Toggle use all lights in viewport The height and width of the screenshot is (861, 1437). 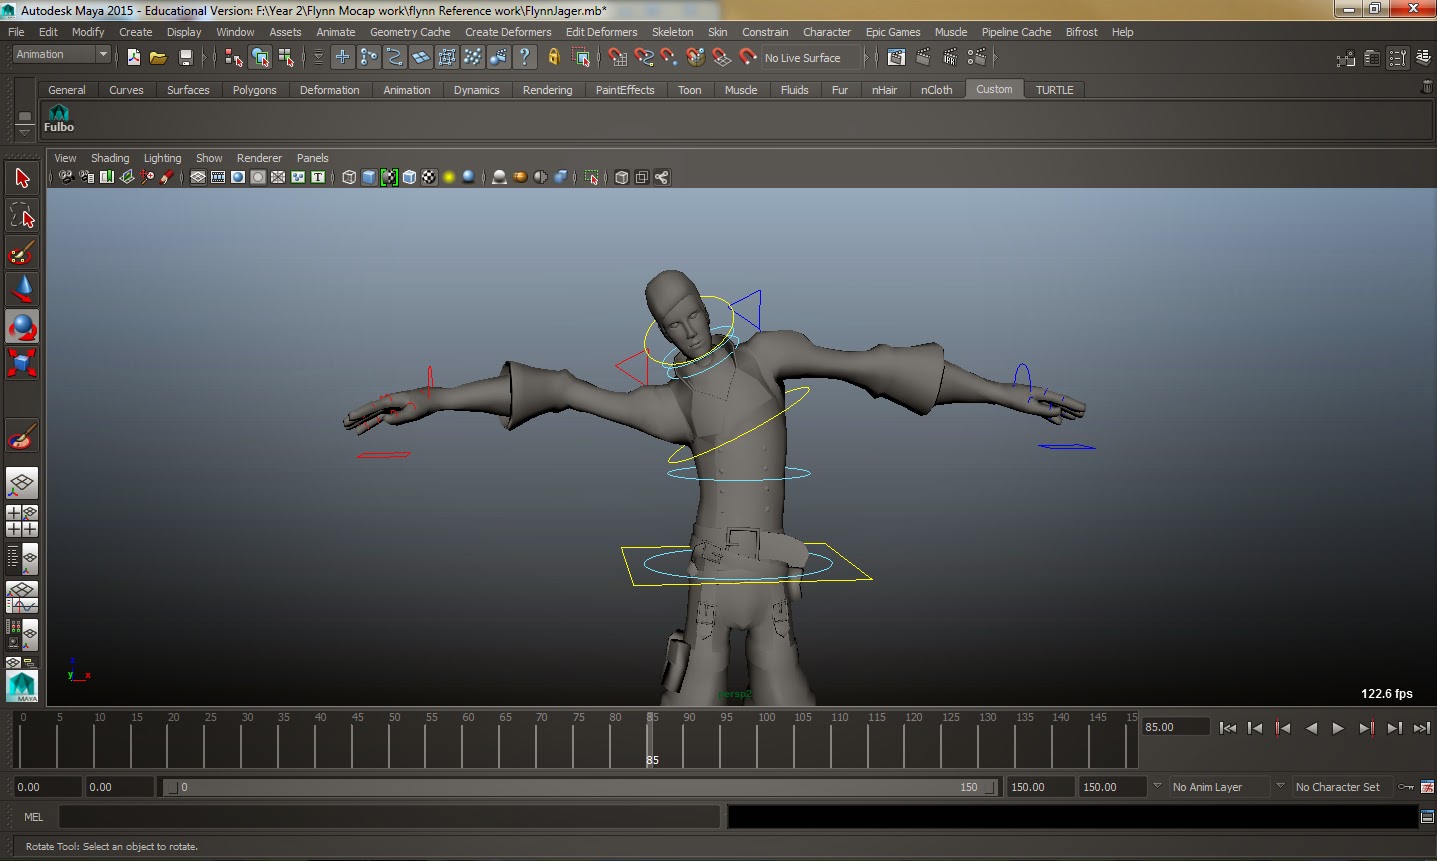click(x=449, y=177)
